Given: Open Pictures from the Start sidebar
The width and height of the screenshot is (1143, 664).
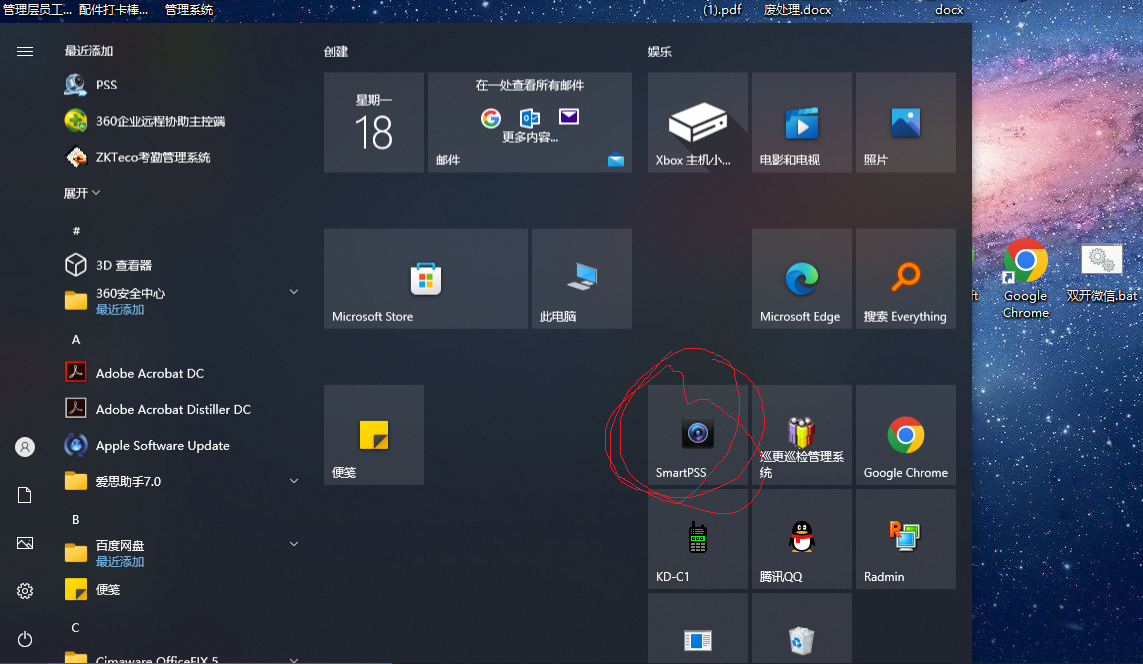Looking at the screenshot, I should tap(25, 543).
